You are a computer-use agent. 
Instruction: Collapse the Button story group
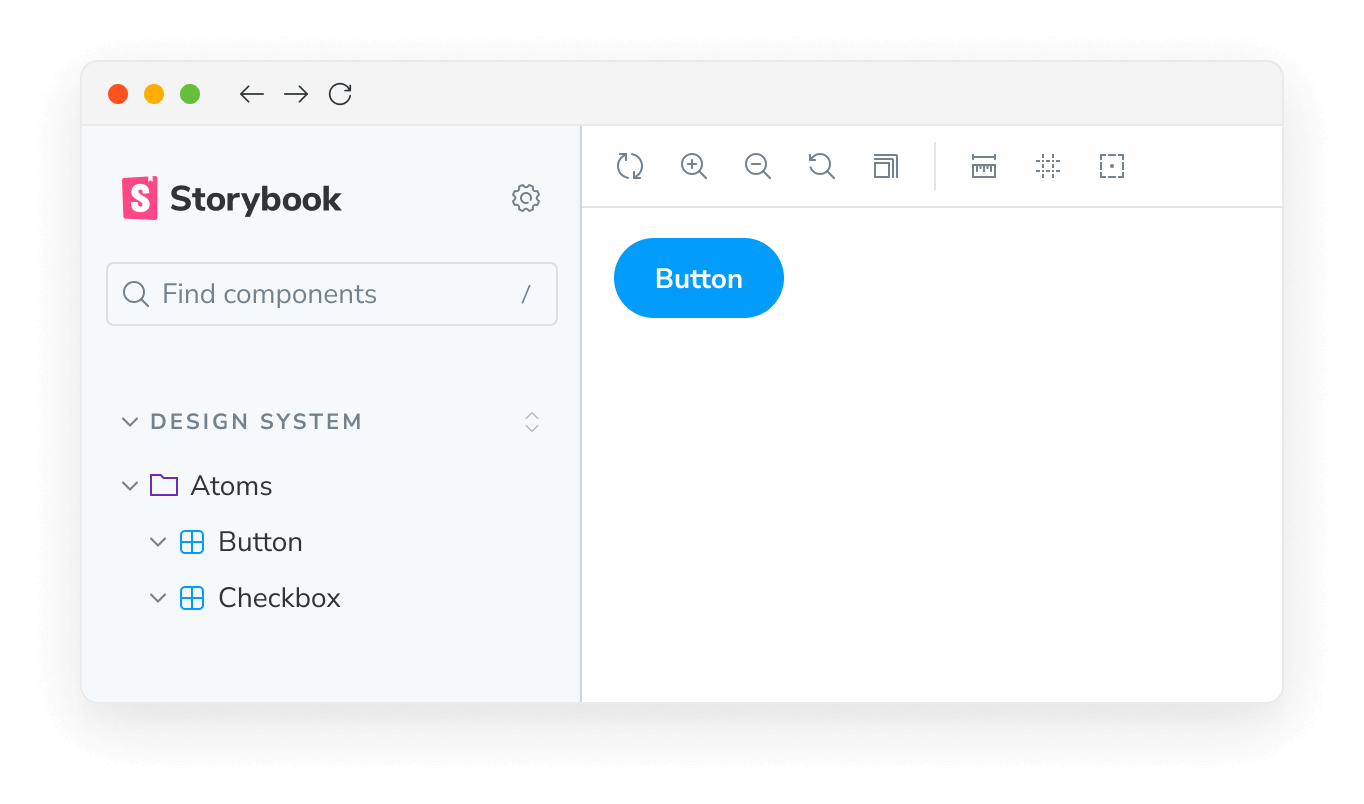158,541
